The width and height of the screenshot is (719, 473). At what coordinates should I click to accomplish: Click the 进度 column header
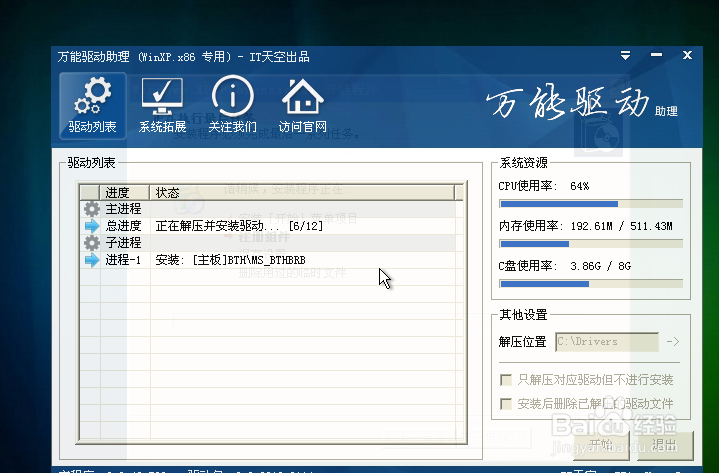(x=125, y=192)
